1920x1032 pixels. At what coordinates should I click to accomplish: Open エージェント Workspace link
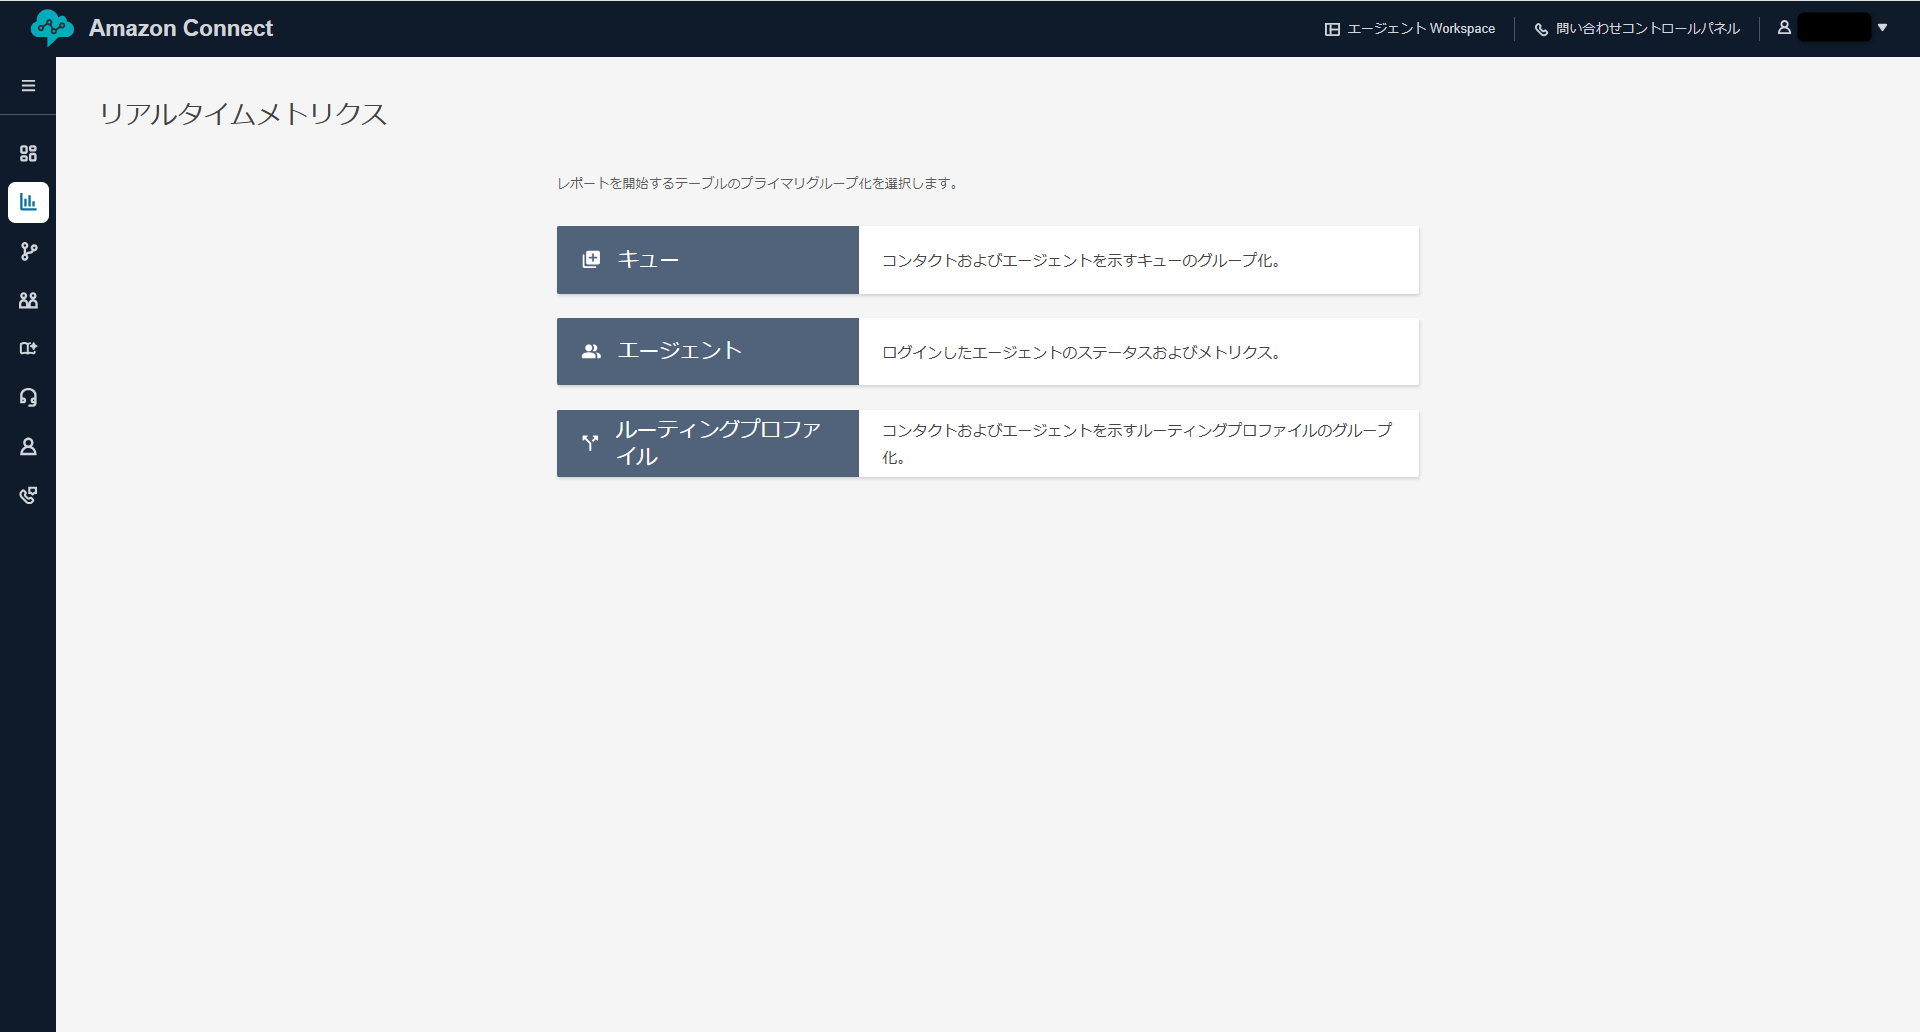tap(1410, 29)
